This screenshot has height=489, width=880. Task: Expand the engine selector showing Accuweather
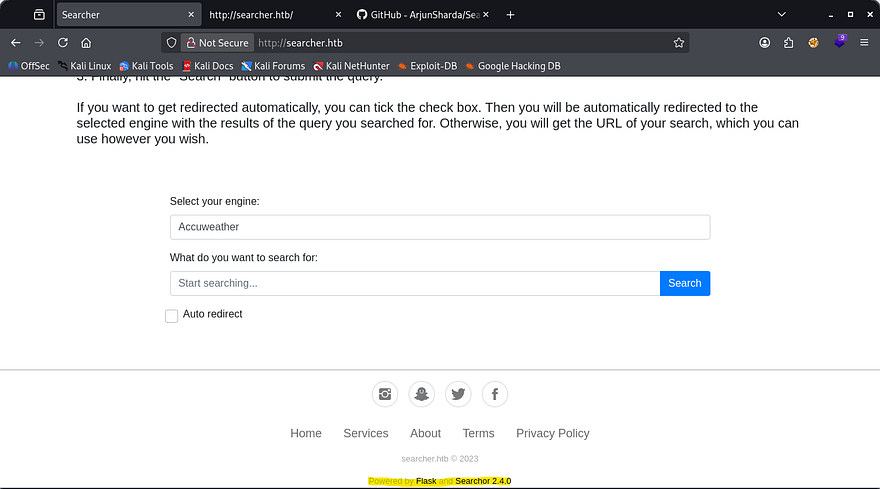[x=439, y=227]
